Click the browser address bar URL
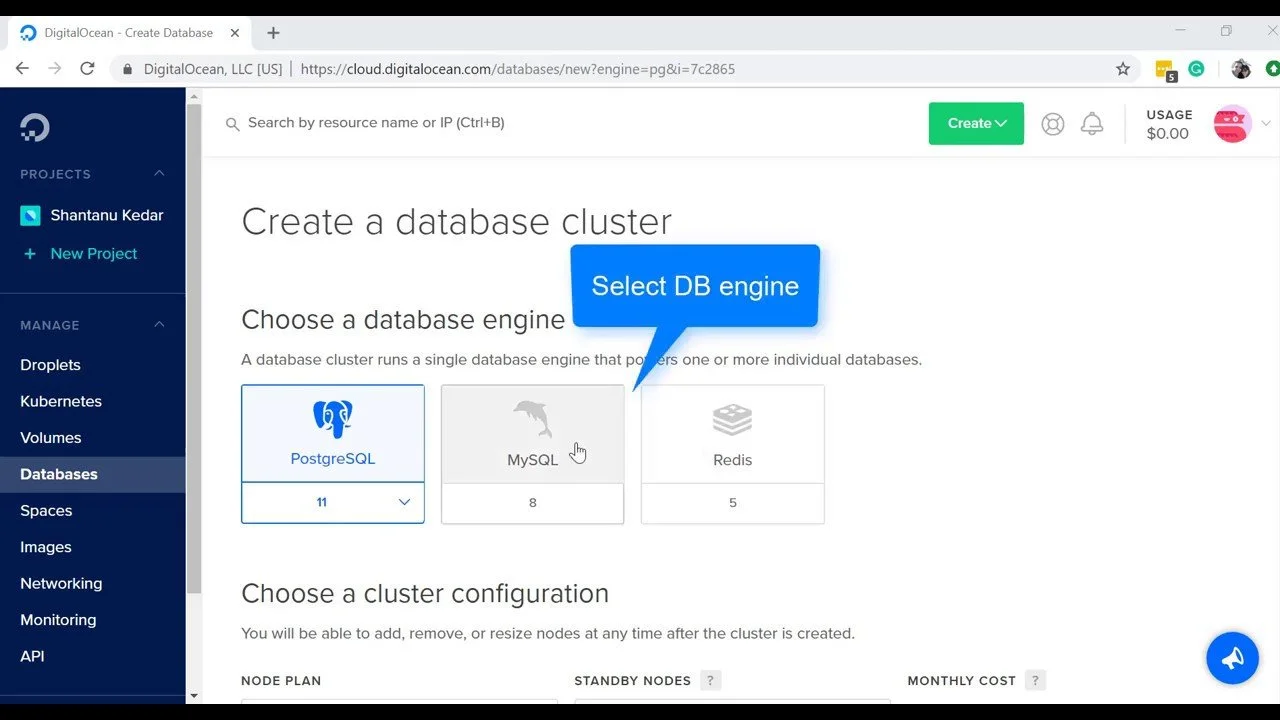This screenshot has height=720, width=1280. coord(517,69)
